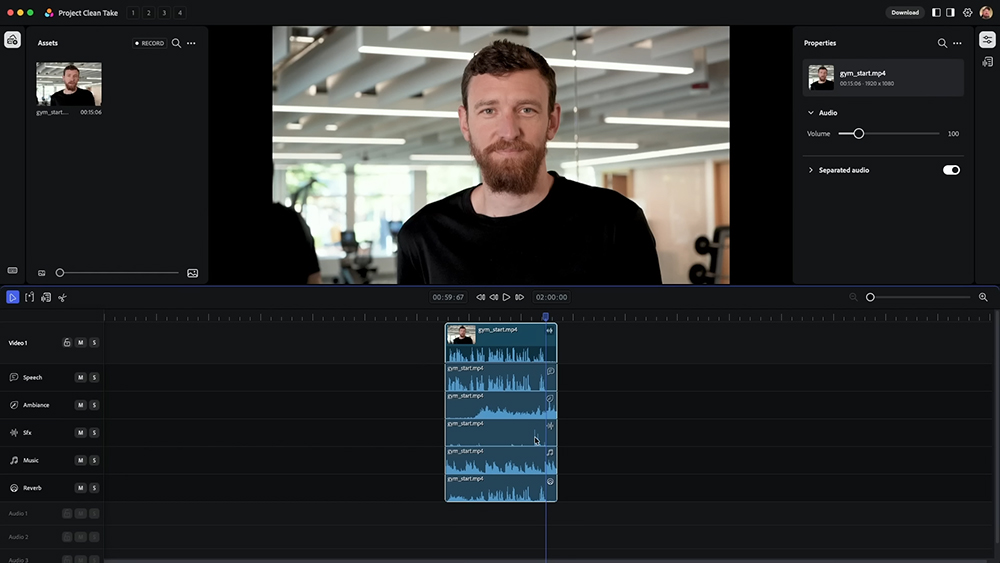Open the Properties sliders panel icon
This screenshot has height=563, width=1000.
coord(987,40)
